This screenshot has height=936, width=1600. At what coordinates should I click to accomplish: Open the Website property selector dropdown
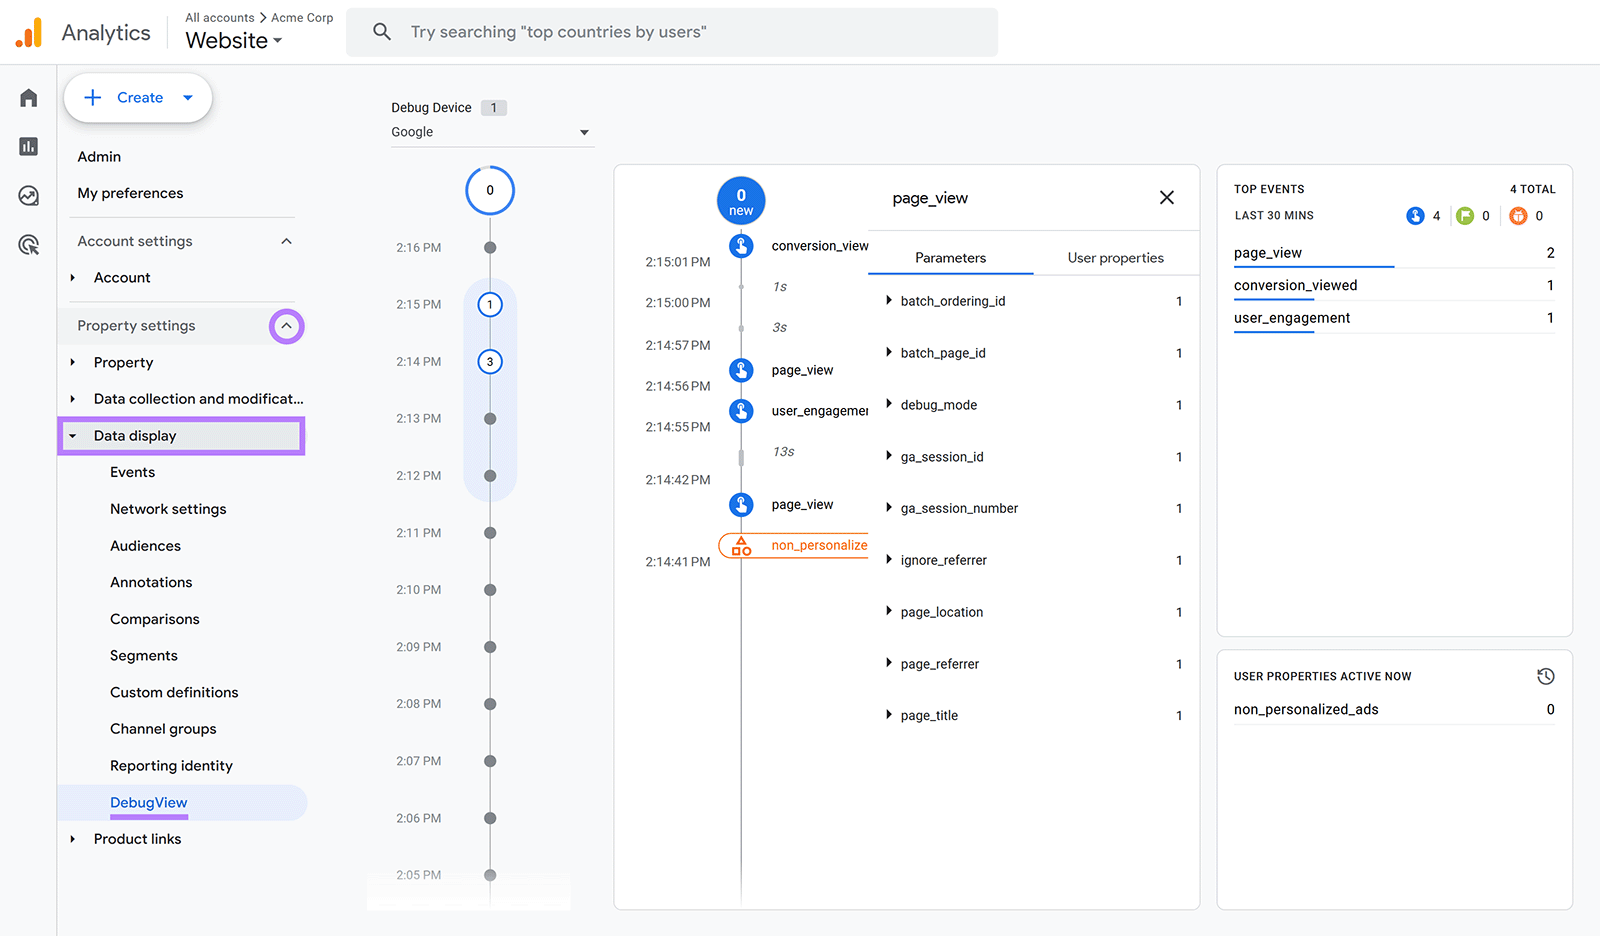[234, 41]
